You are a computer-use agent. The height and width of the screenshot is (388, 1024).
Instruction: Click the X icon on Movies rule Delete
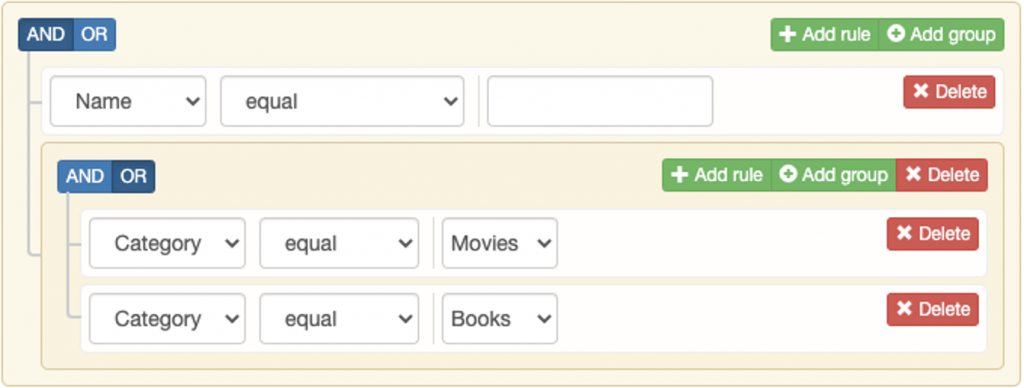[904, 233]
